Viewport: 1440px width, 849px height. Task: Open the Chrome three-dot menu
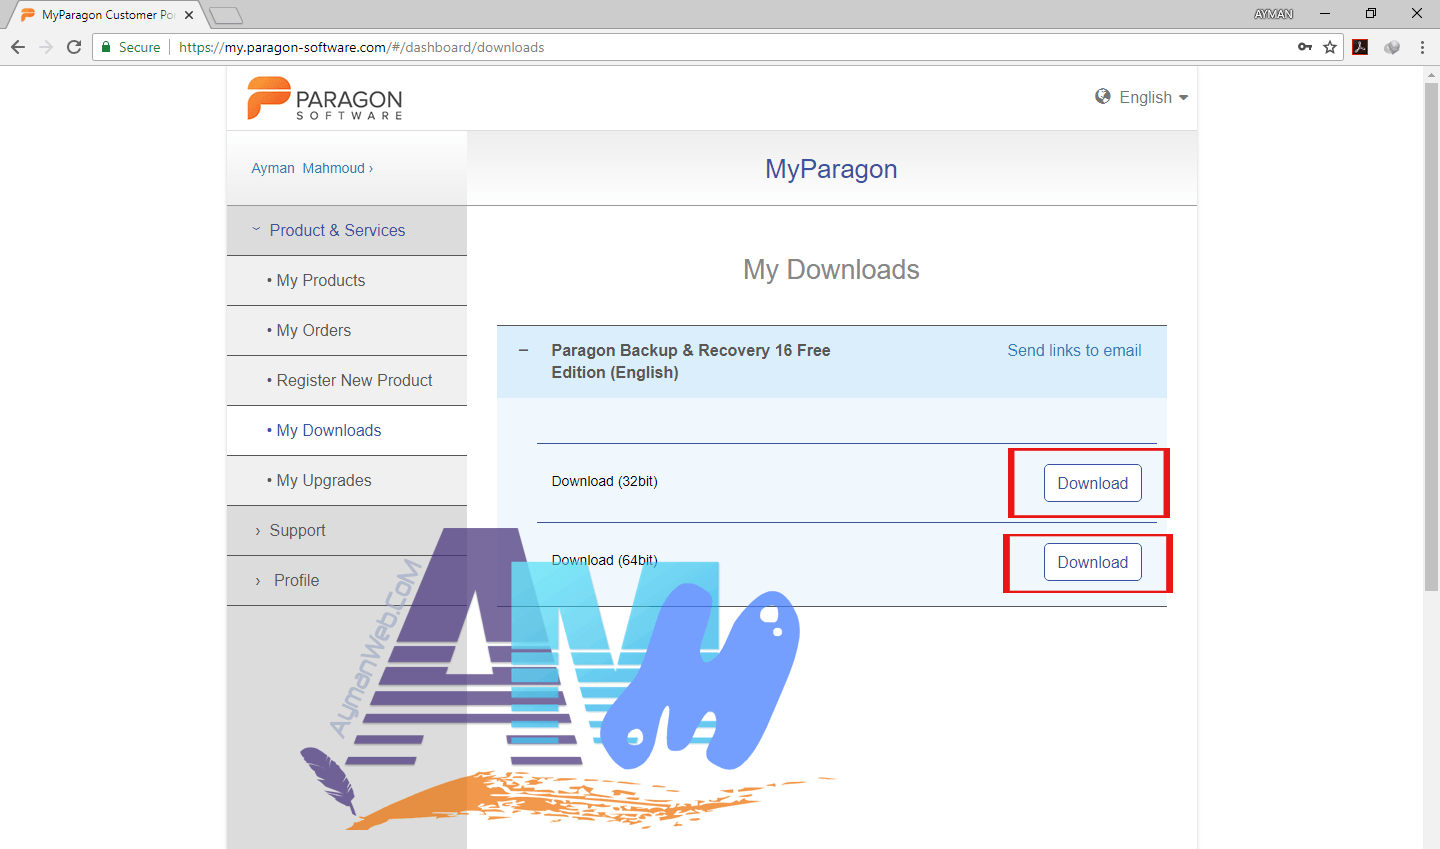[x=1422, y=47]
